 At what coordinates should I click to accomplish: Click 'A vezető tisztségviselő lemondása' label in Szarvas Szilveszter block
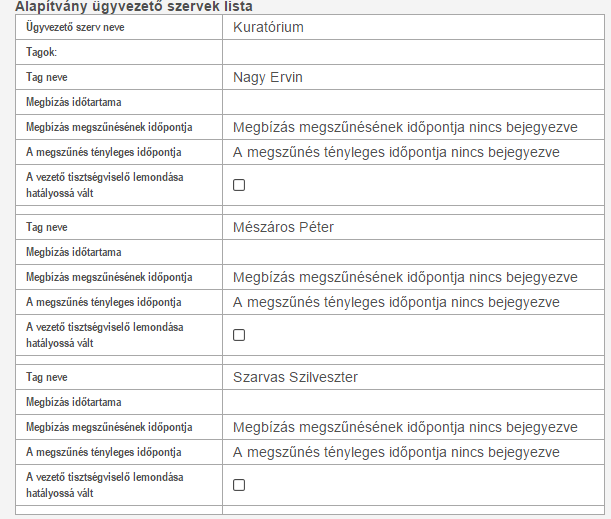pyautogui.click(x=104, y=477)
